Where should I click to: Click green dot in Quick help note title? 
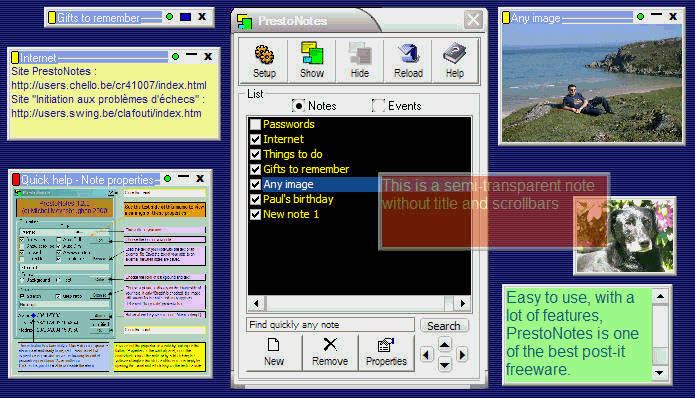point(168,178)
